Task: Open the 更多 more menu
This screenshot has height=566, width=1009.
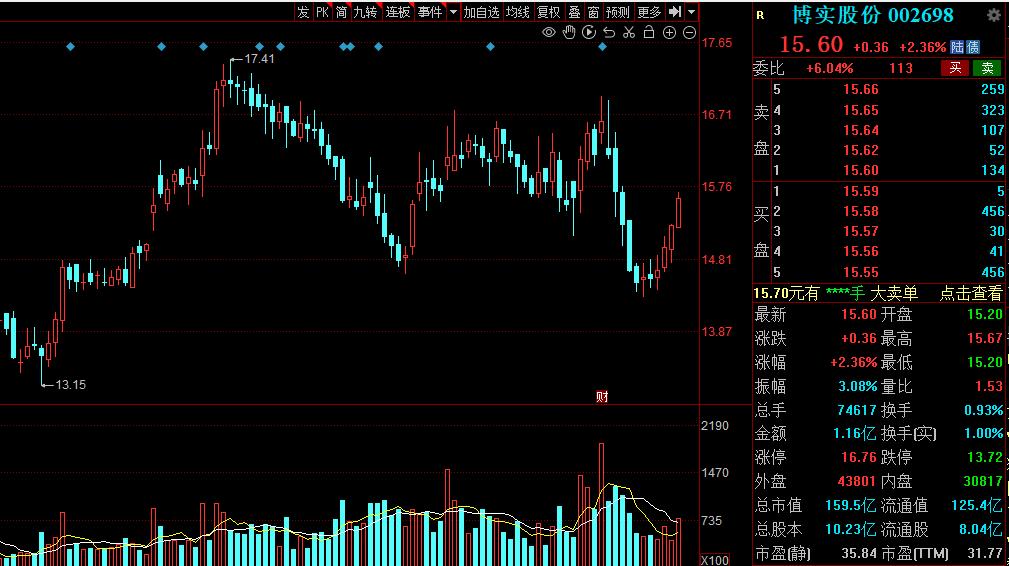Action: point(649,12)
